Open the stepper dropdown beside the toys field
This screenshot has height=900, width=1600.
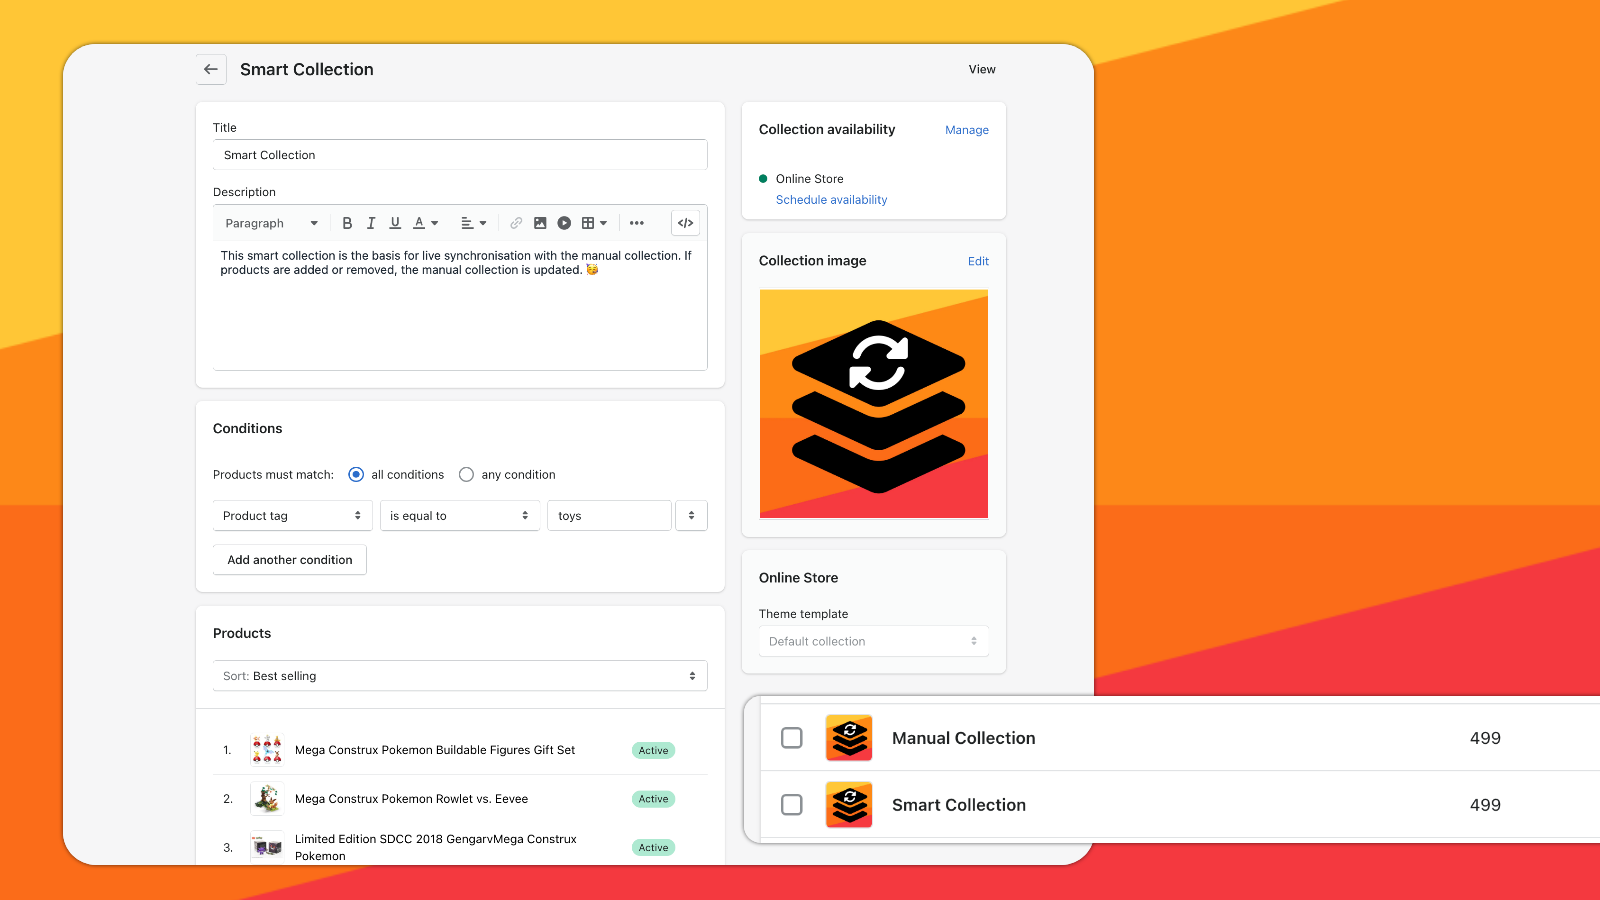(691, 516)
